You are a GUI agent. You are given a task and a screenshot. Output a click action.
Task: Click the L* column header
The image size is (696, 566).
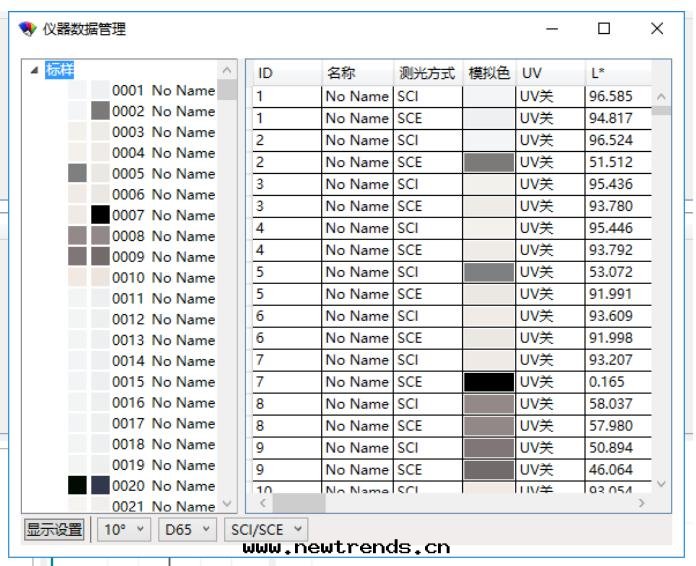click(615, 73)
